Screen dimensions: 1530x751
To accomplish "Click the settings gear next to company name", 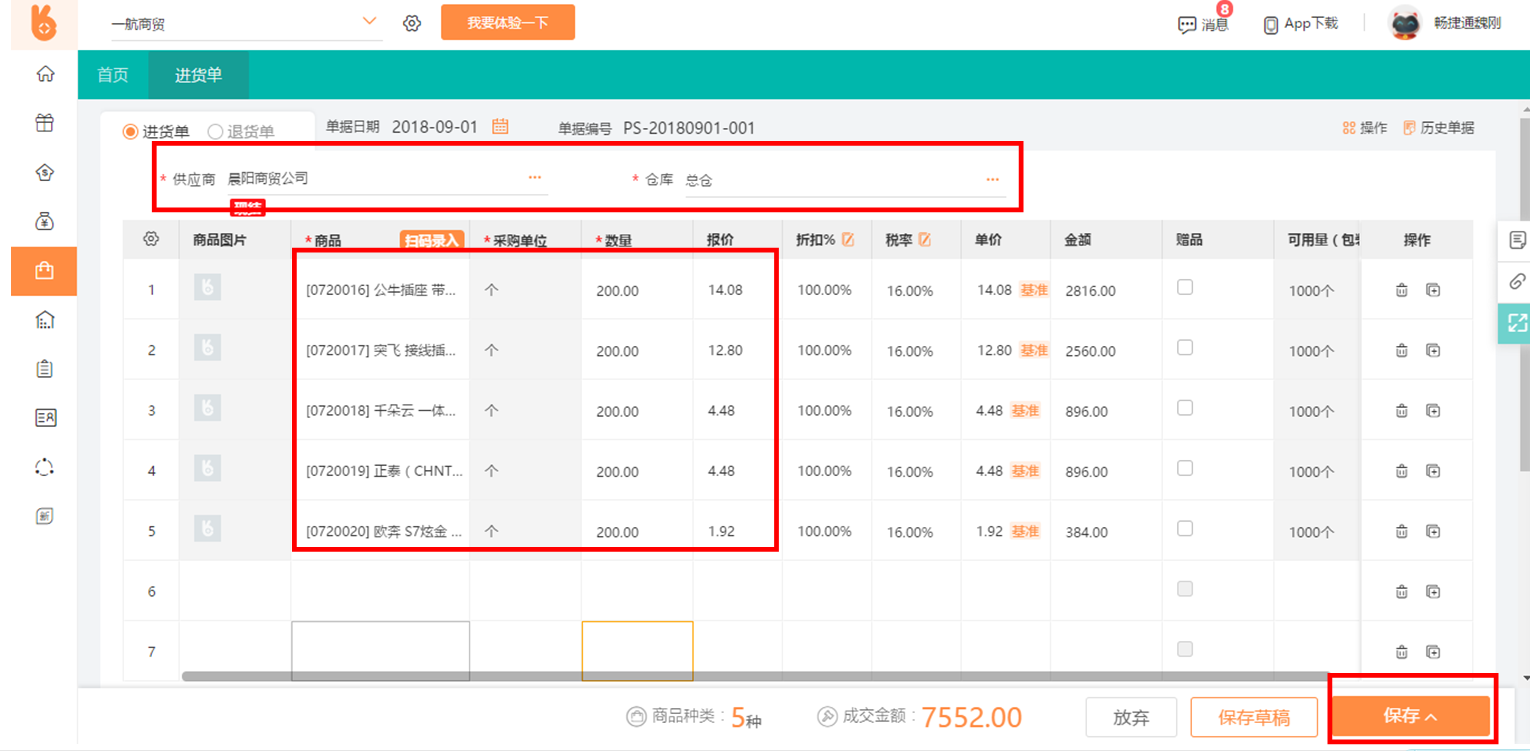I will 412,23.
